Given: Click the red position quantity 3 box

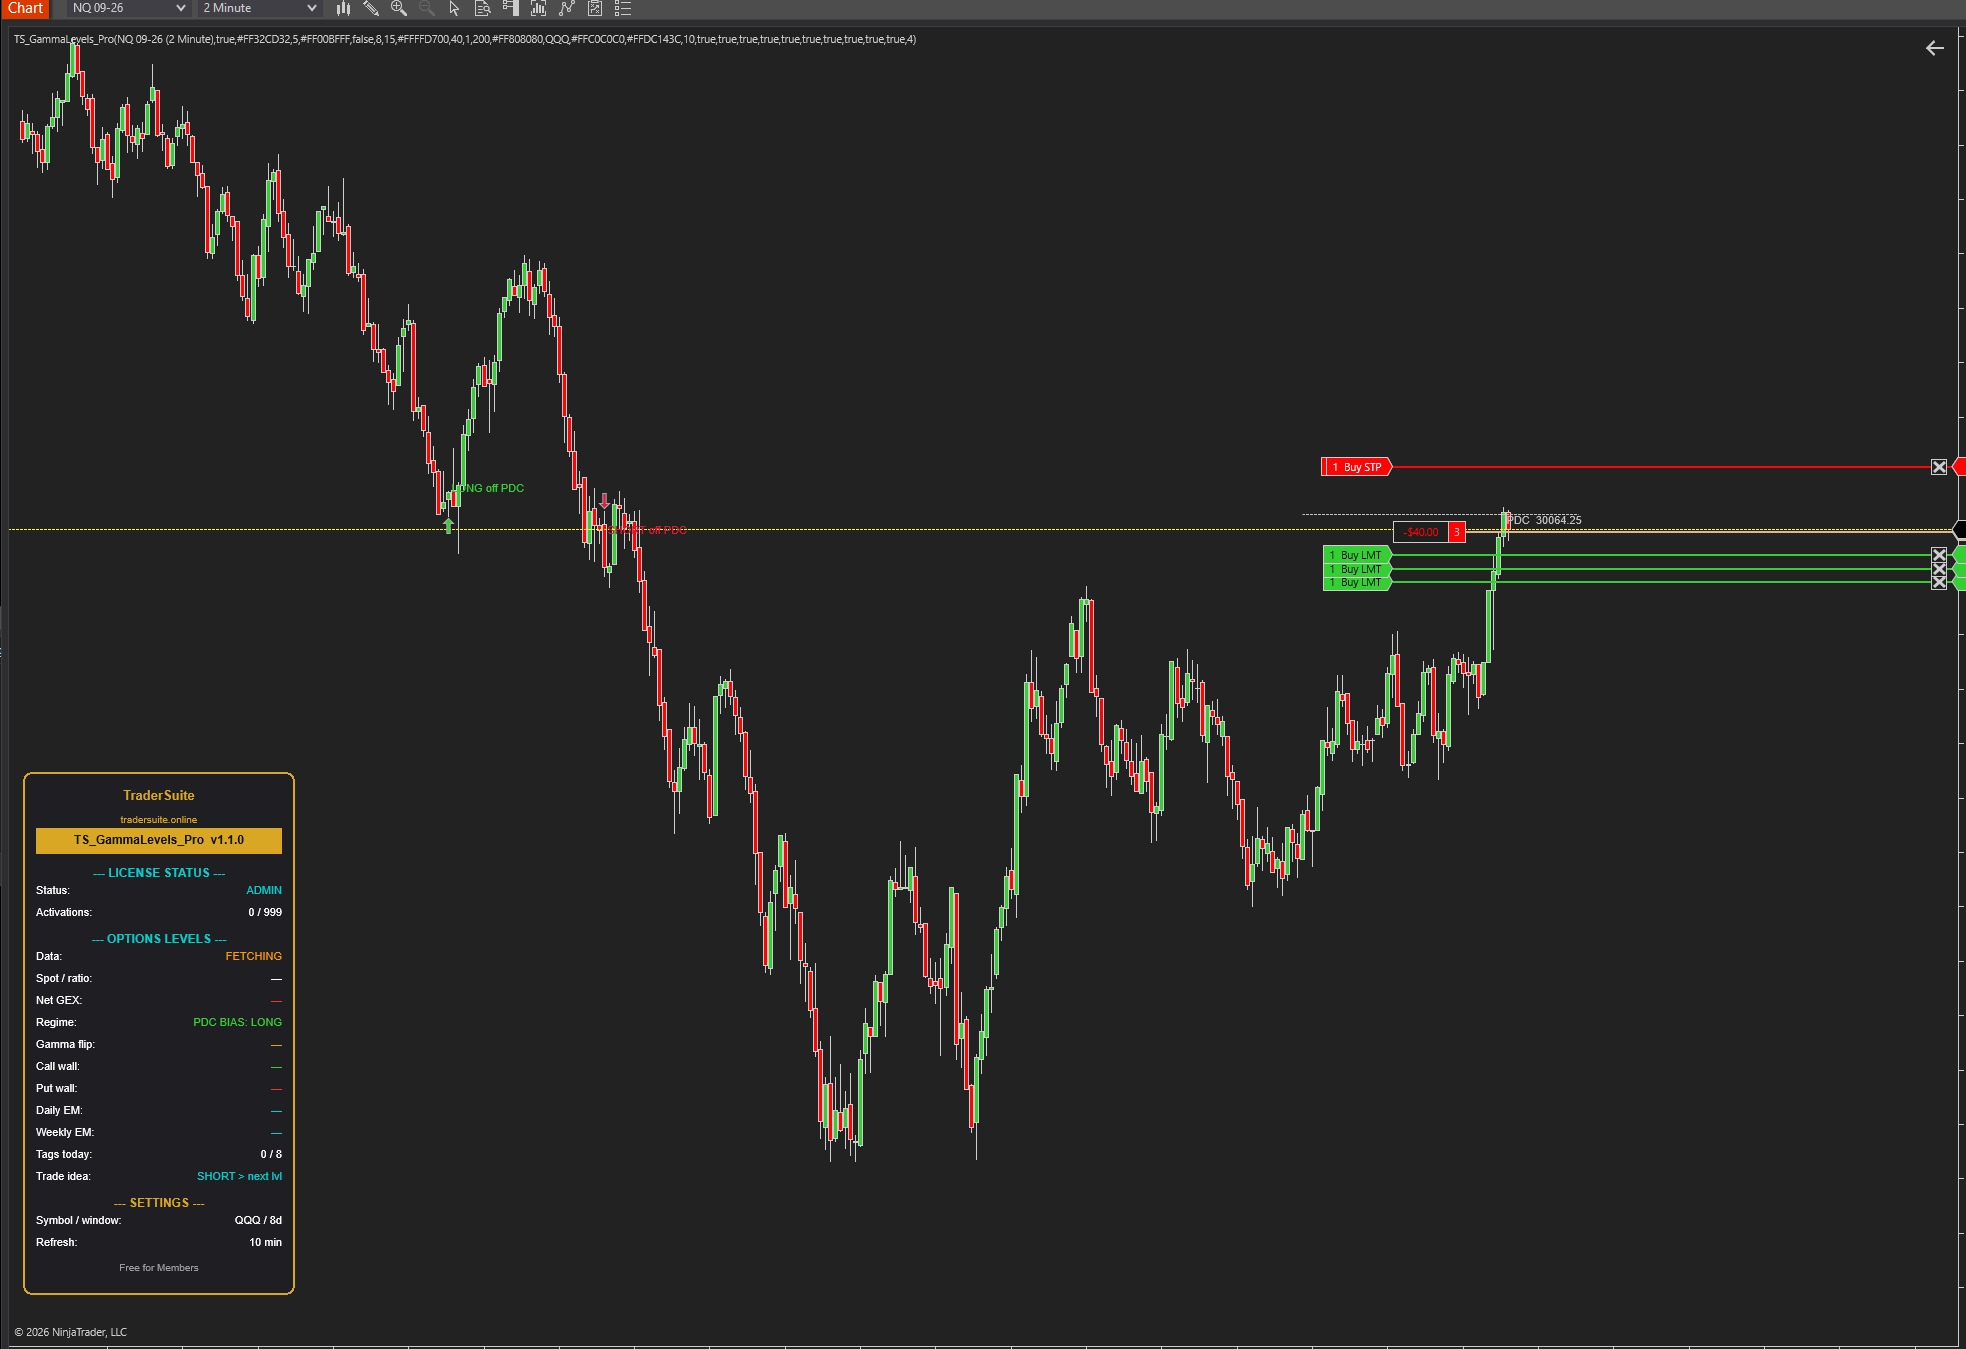Looking at the screenshot, I should (1457, 532).
